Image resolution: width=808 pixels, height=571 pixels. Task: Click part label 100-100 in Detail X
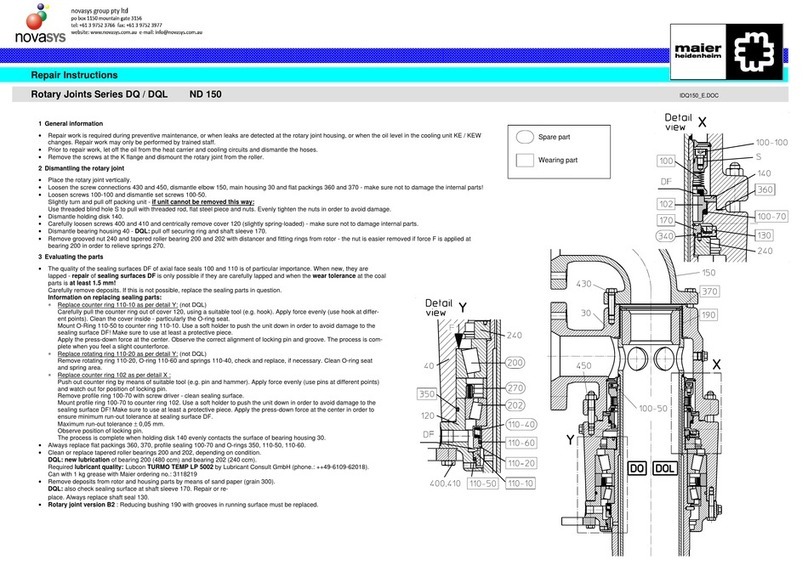771,142
